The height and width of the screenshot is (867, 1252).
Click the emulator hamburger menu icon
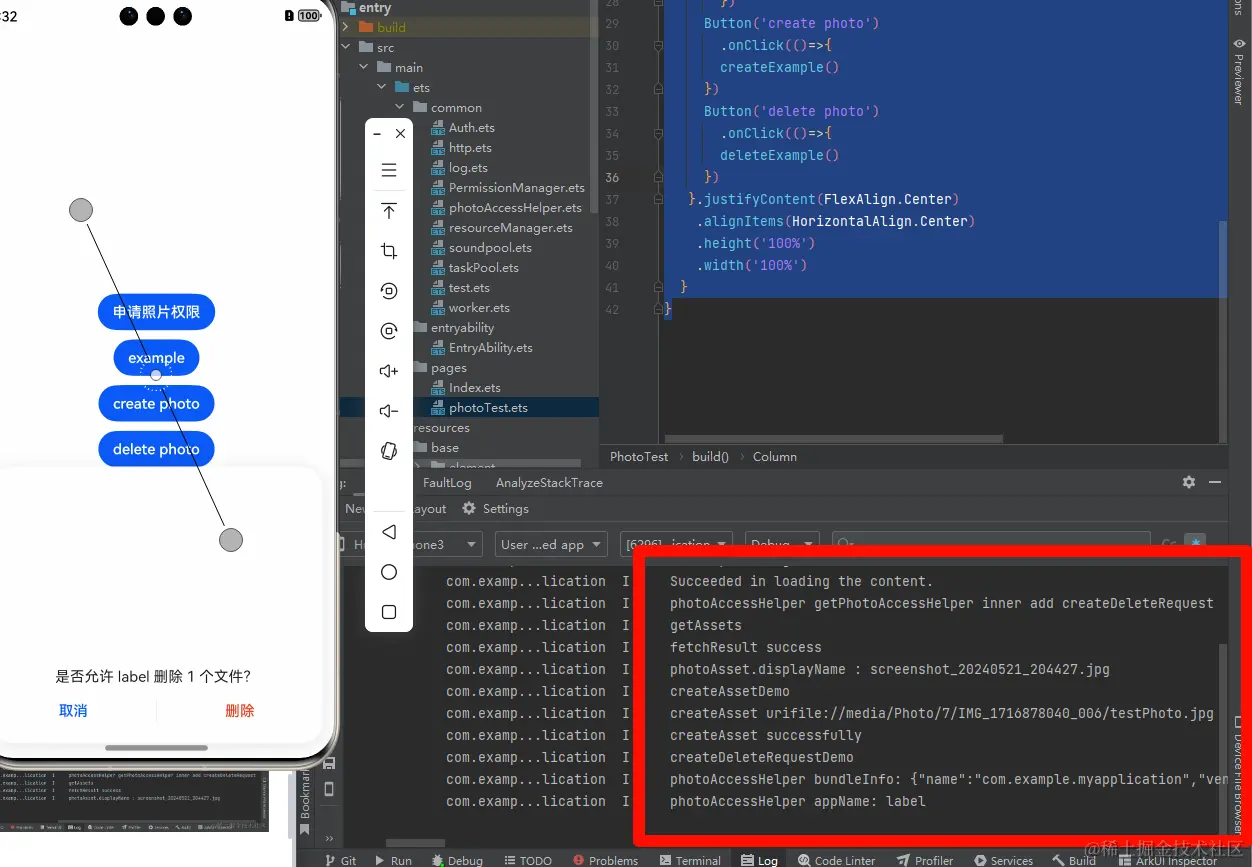[389, 170]
